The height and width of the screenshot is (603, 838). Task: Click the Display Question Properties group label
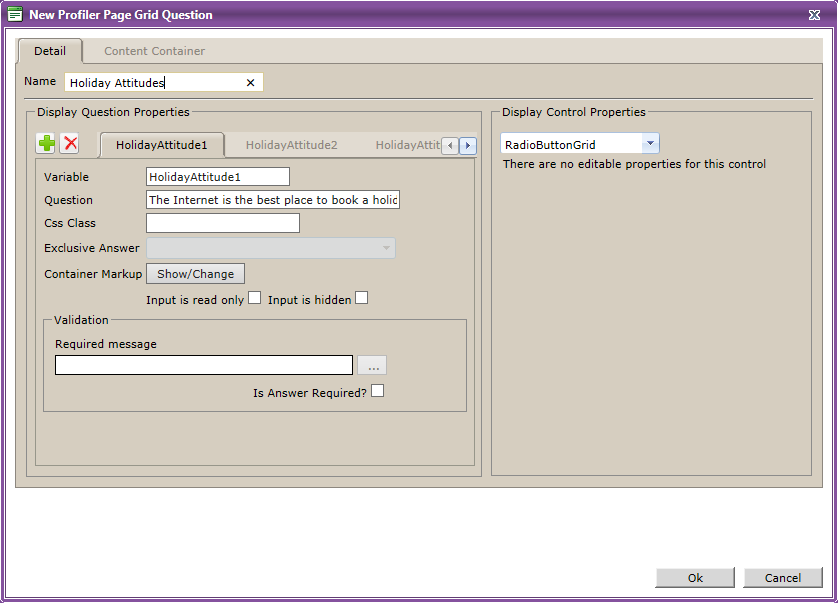(x=113, y=112)
